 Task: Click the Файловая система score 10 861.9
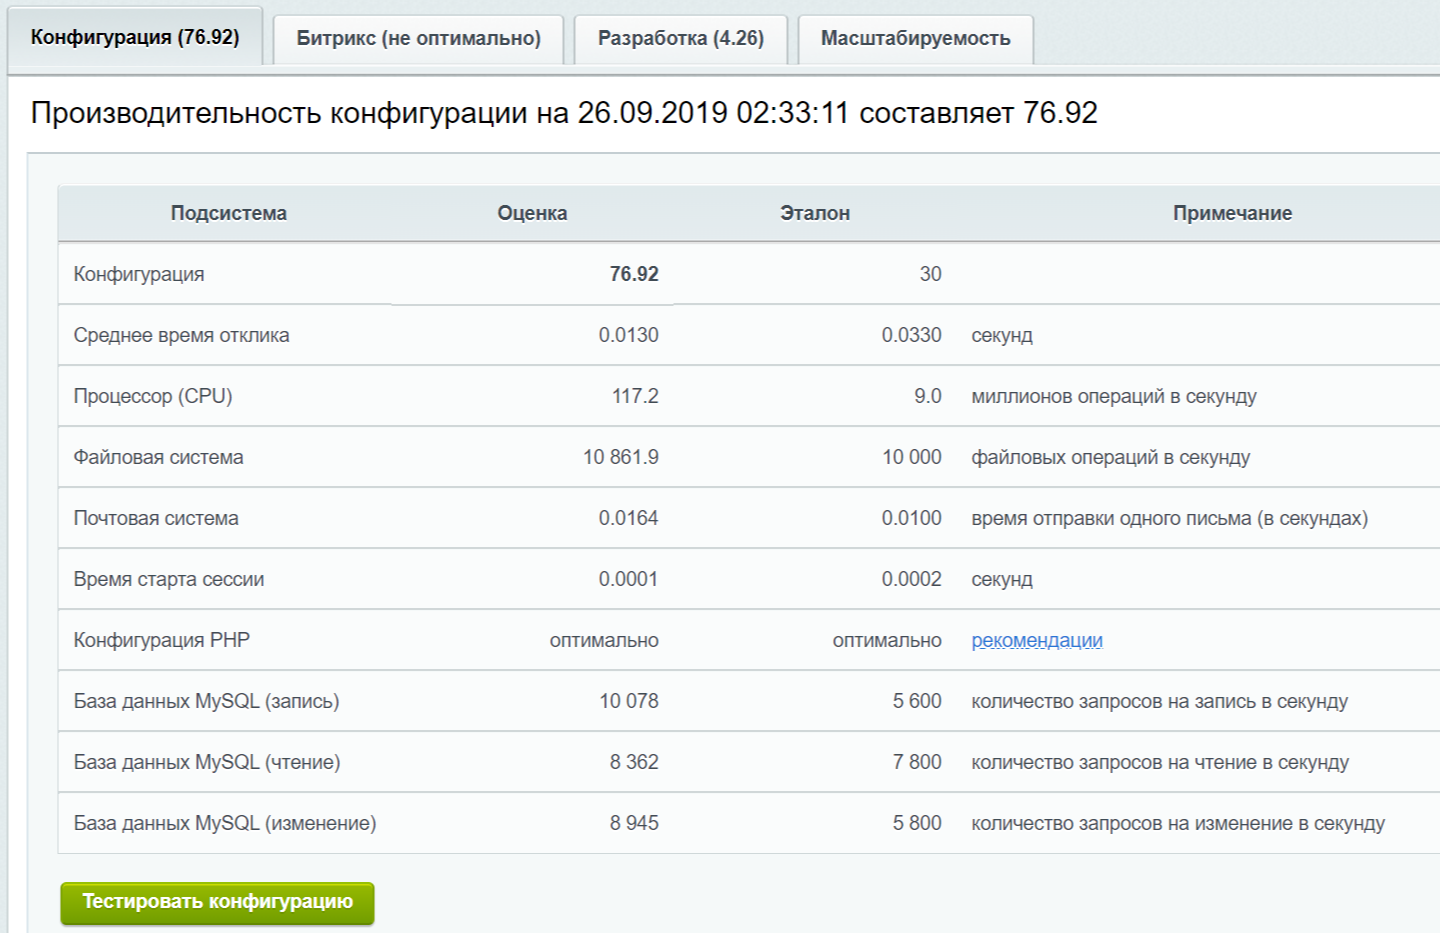(620, 457)
